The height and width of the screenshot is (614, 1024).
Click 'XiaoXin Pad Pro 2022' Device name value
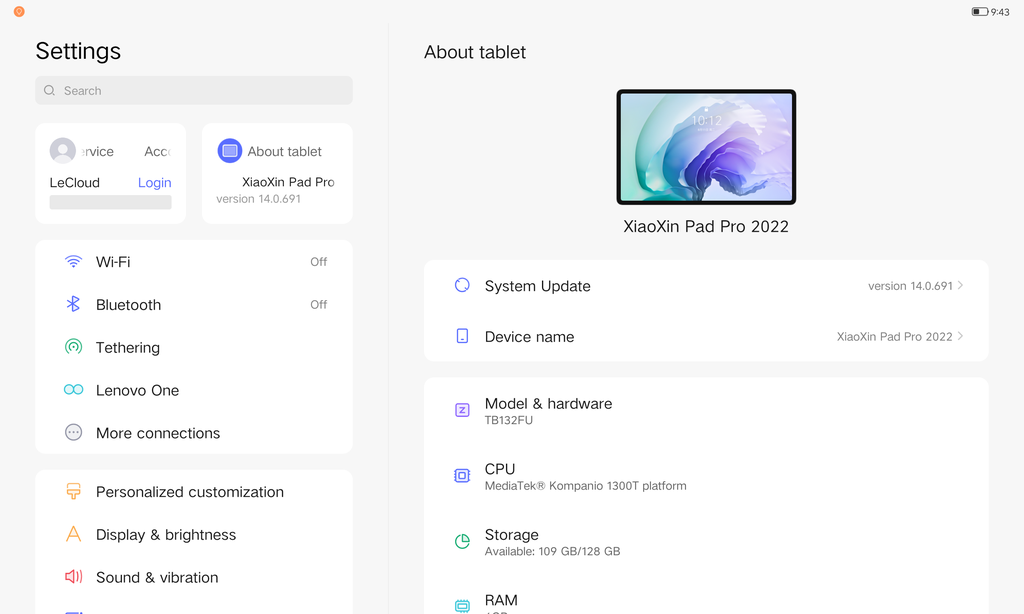click(x=894, y=336)
